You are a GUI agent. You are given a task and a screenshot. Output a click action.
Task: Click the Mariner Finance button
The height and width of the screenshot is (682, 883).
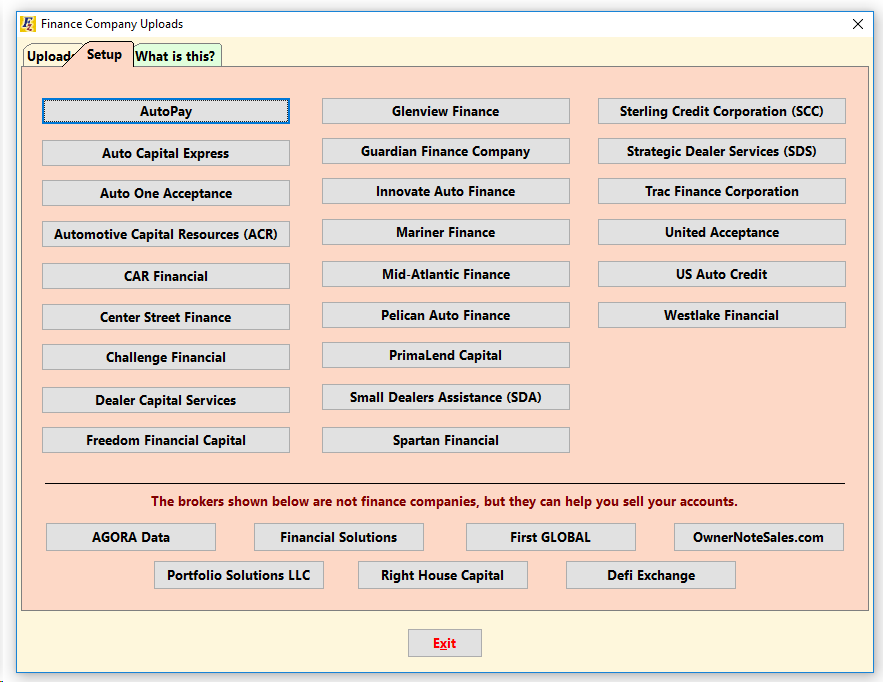point(446,232)
